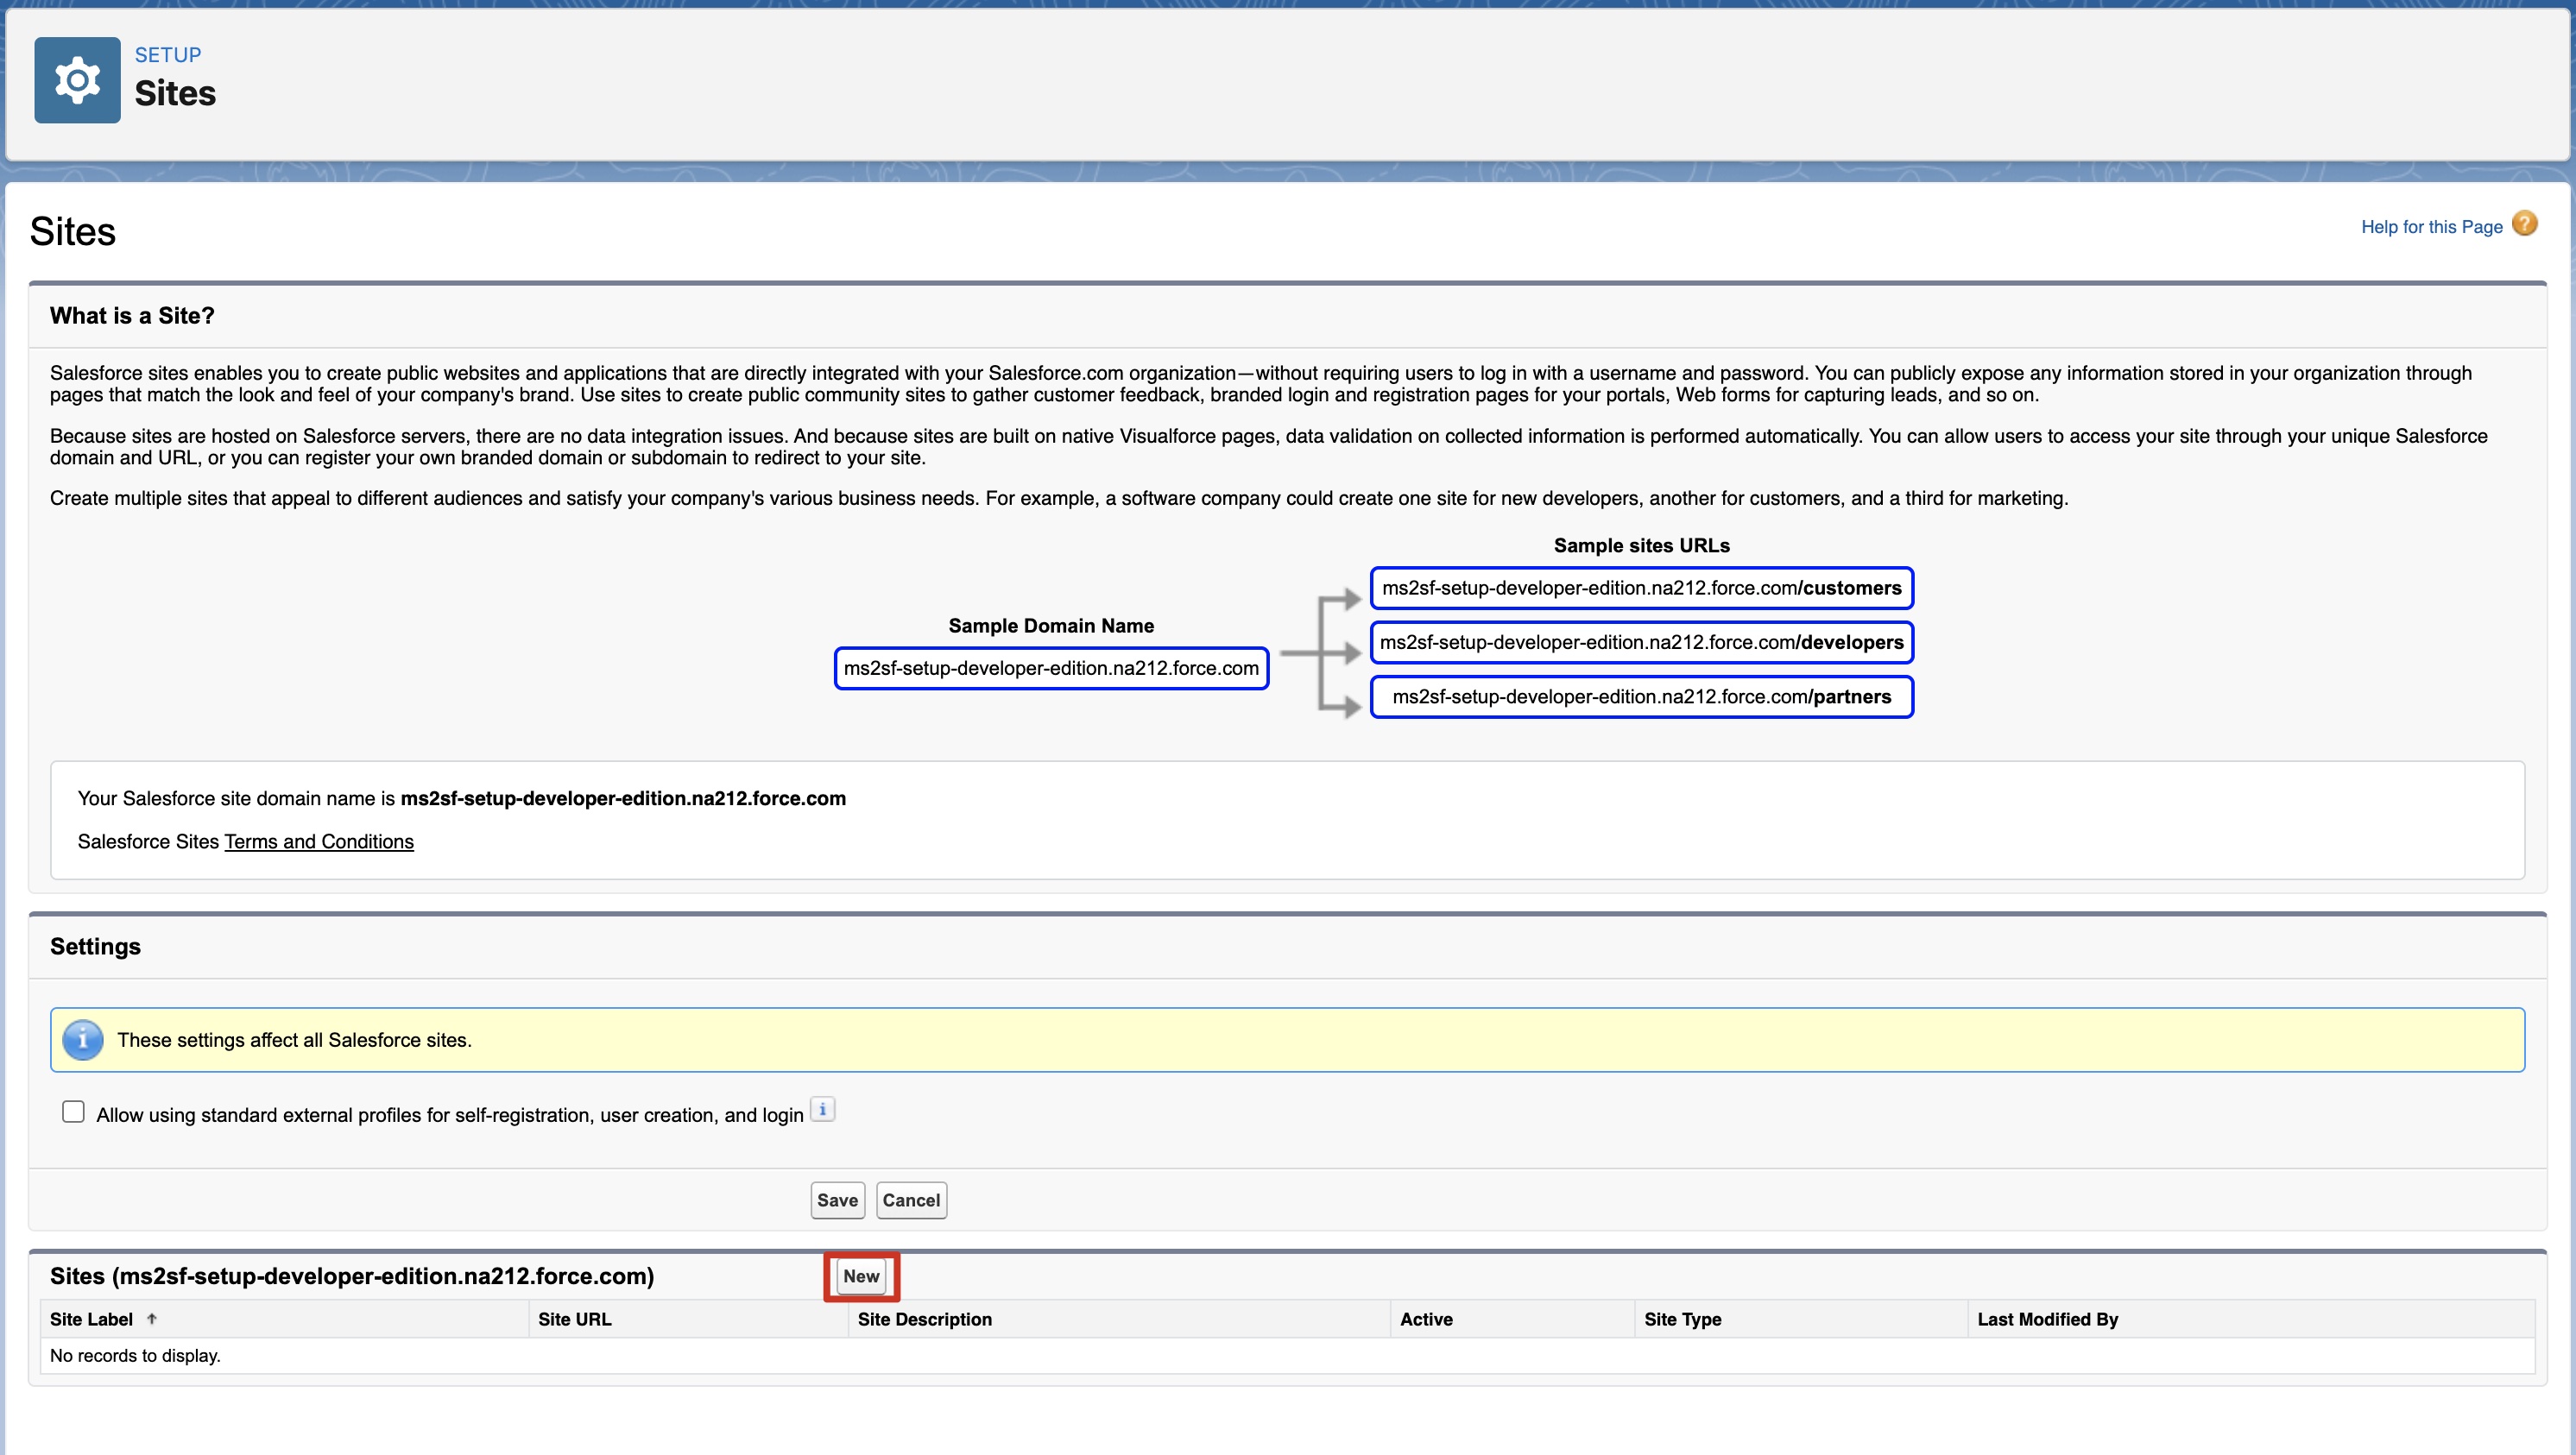Click the sample partners URL box

[1642, 697]
